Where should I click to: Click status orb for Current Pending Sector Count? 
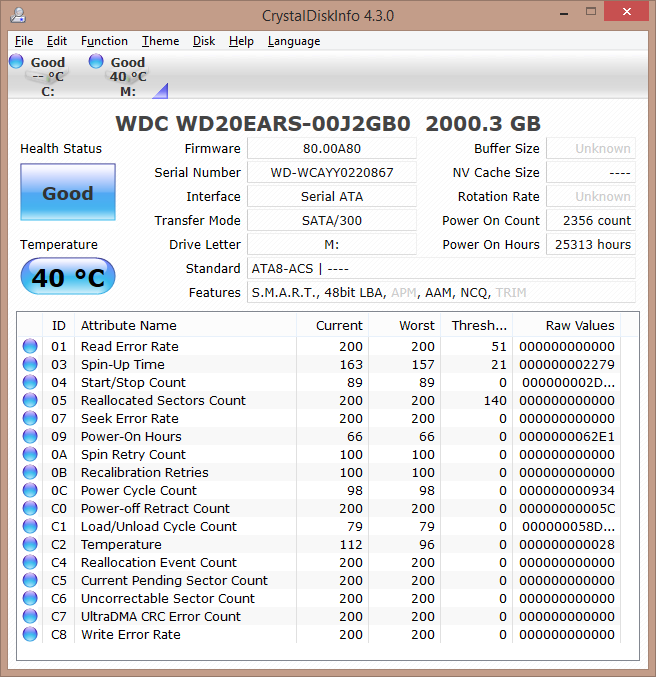pyautogui.click(x=30, y=580)
